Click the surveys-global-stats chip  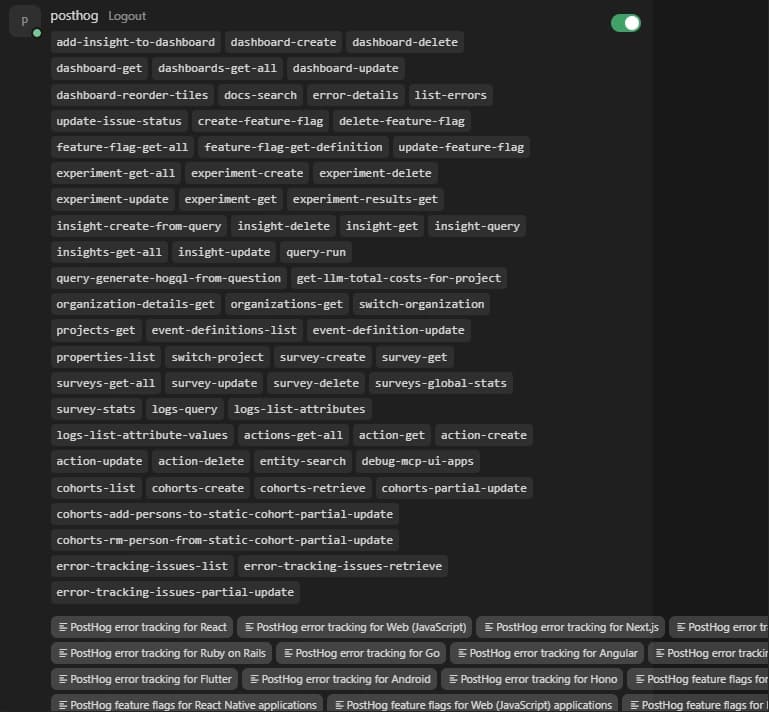(441, 383)
